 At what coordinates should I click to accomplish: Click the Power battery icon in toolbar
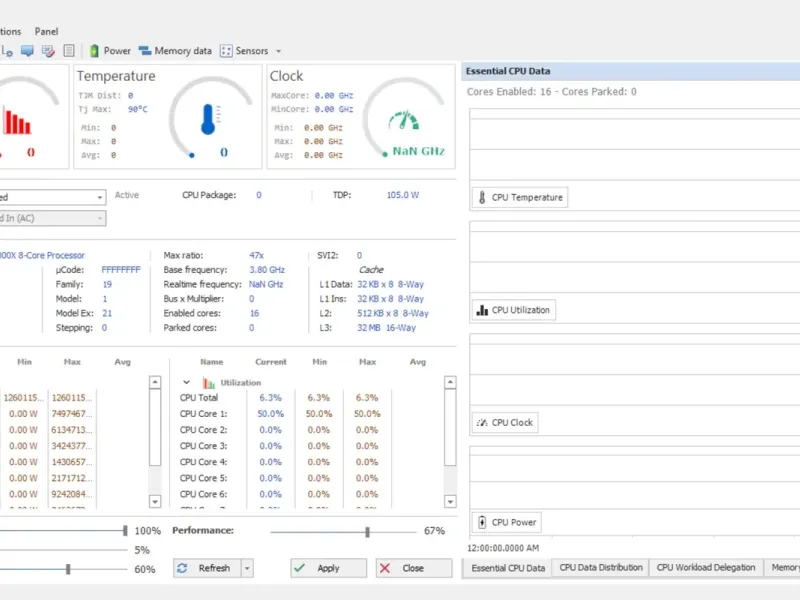[x=94, y=51]
